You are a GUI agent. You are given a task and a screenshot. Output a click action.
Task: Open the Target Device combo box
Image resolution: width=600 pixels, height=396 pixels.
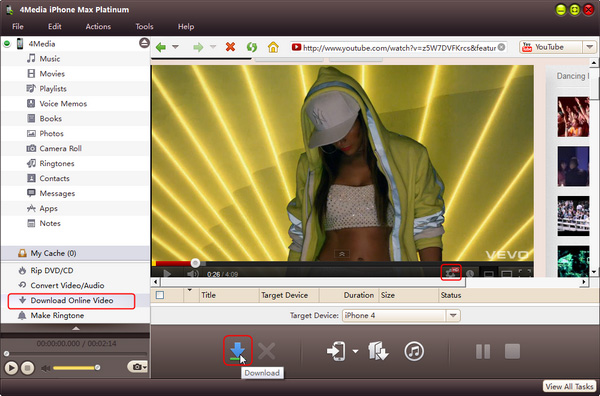coord(401,316)
